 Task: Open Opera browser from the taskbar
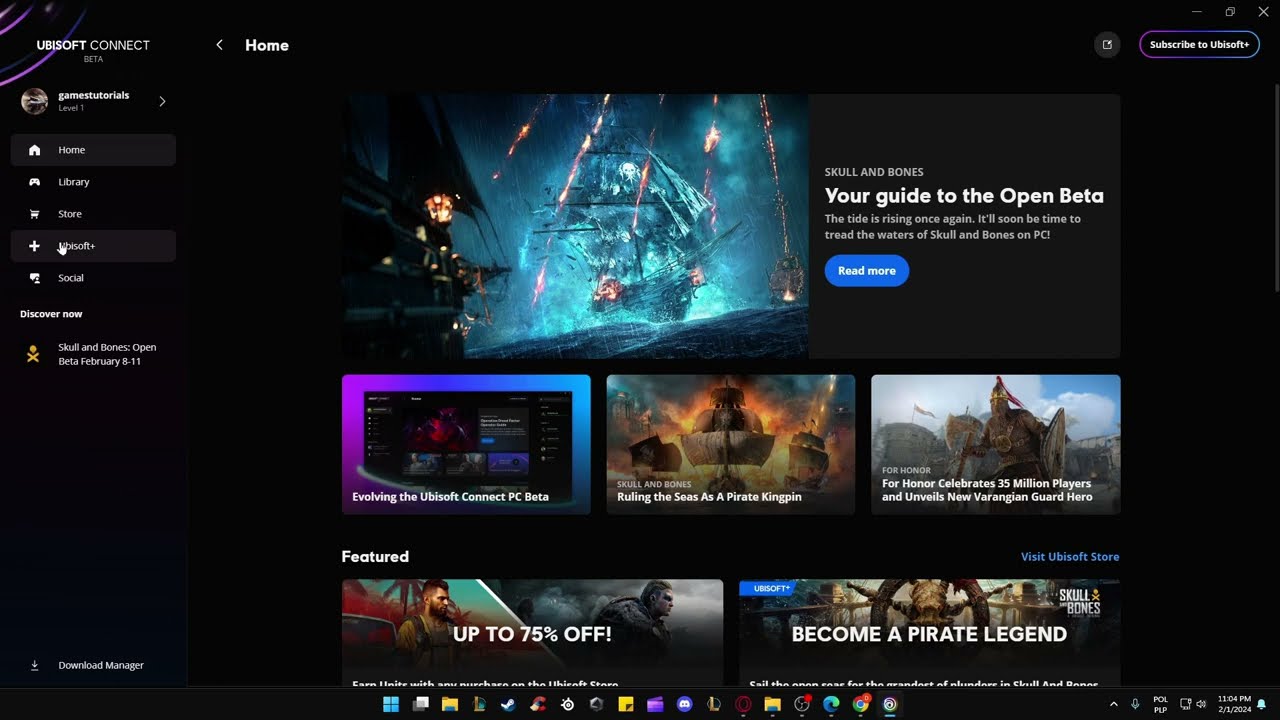coord(743,704)
